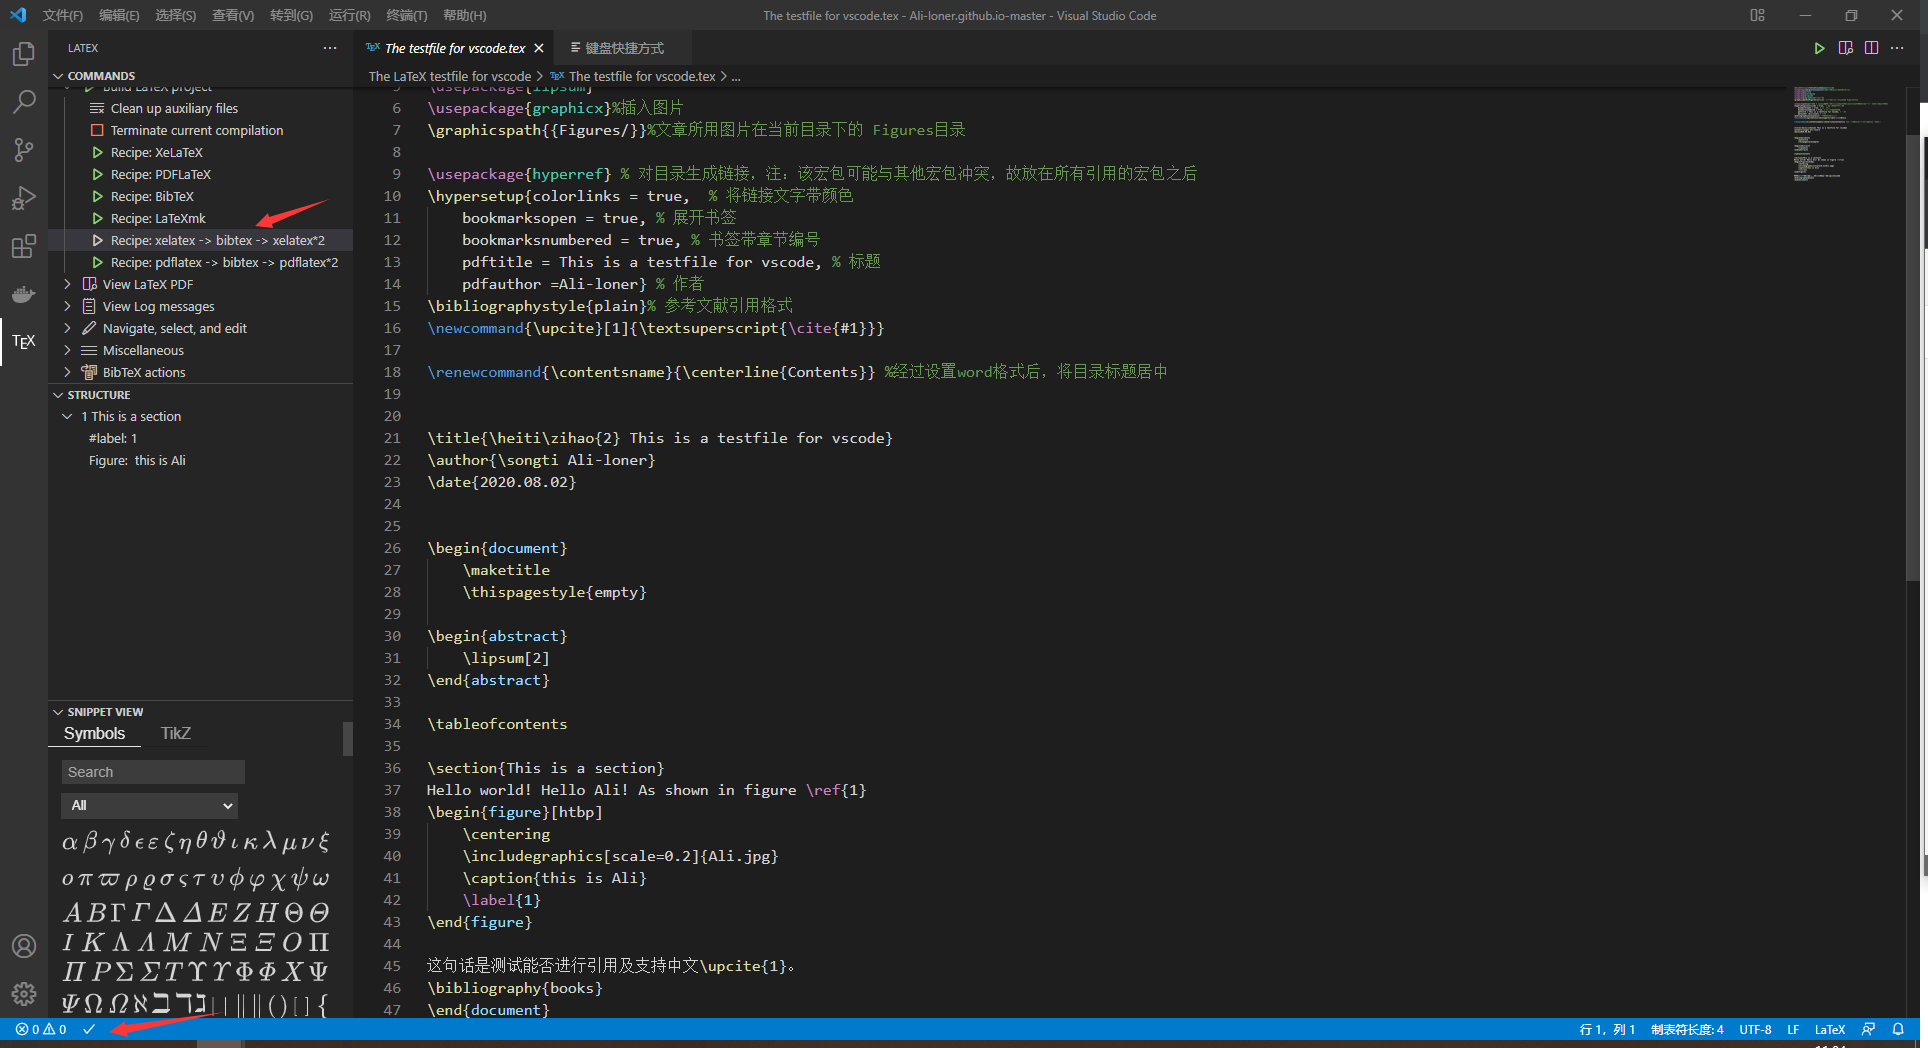Open notifications bell in status bar

pos(1898,1029)
